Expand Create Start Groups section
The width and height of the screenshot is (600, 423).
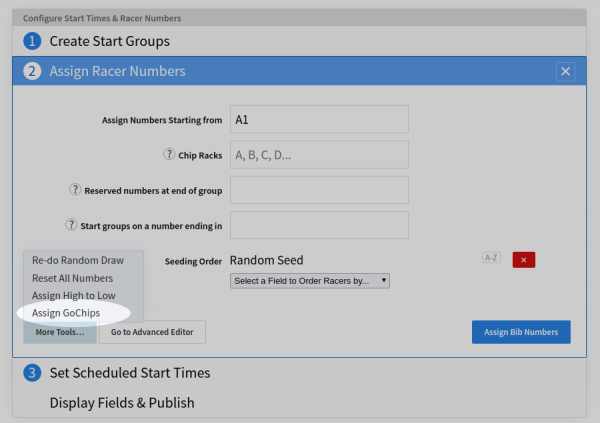tap(109, 41)
